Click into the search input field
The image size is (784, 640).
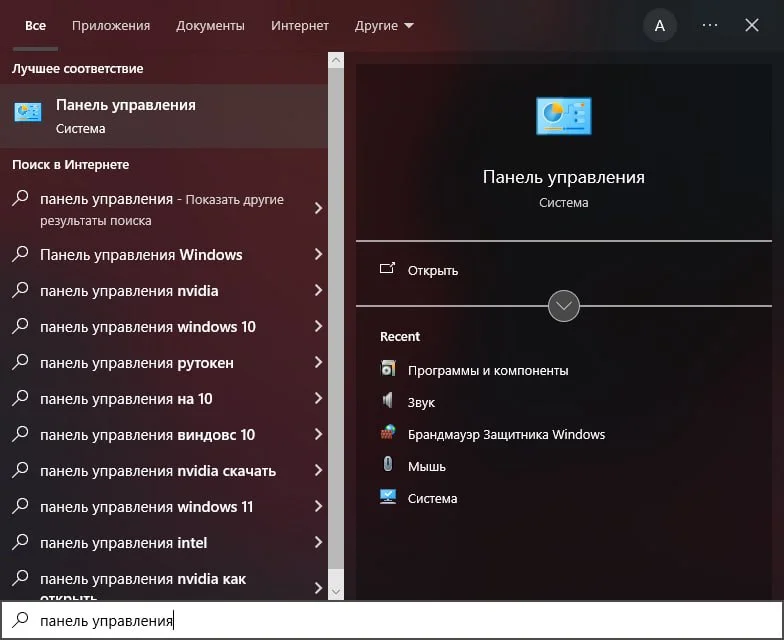(x=392, y=620)
